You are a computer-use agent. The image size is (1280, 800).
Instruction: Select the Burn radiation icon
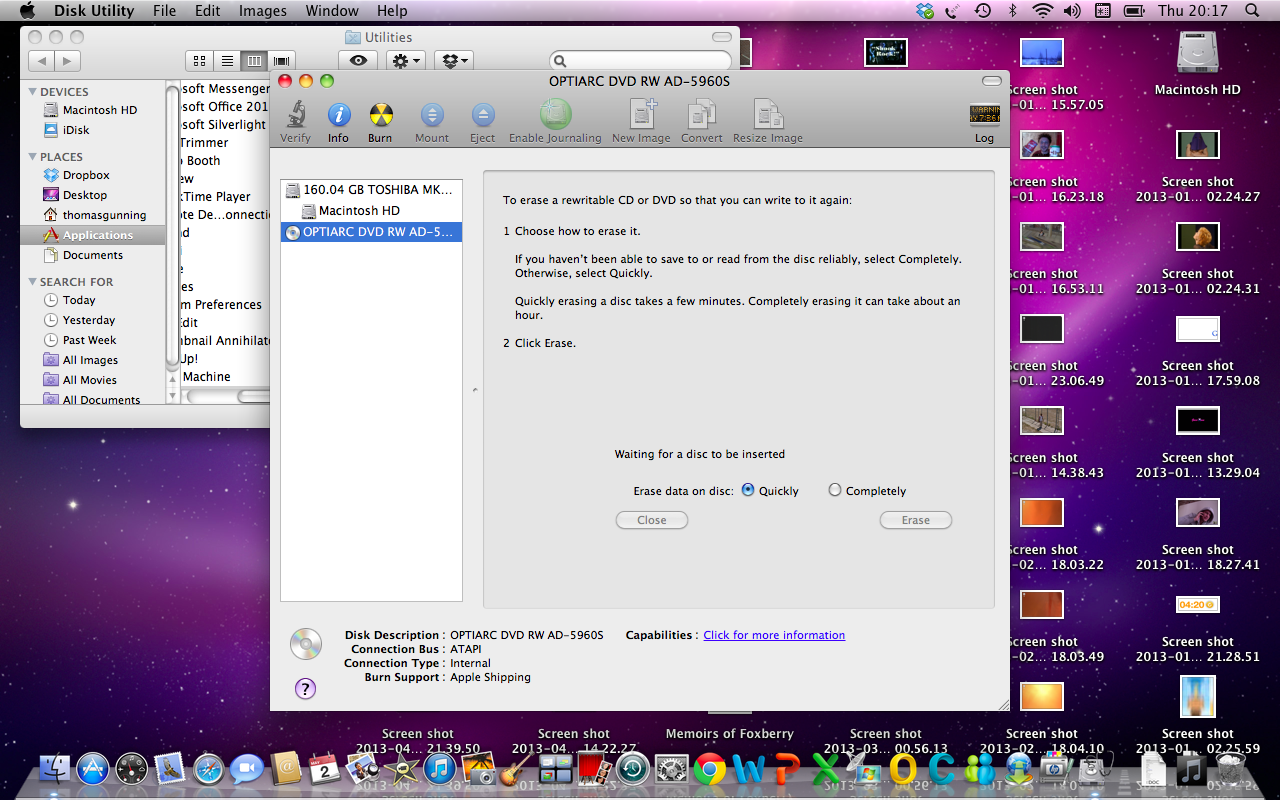pyautogui.click(x=380, y=114)
